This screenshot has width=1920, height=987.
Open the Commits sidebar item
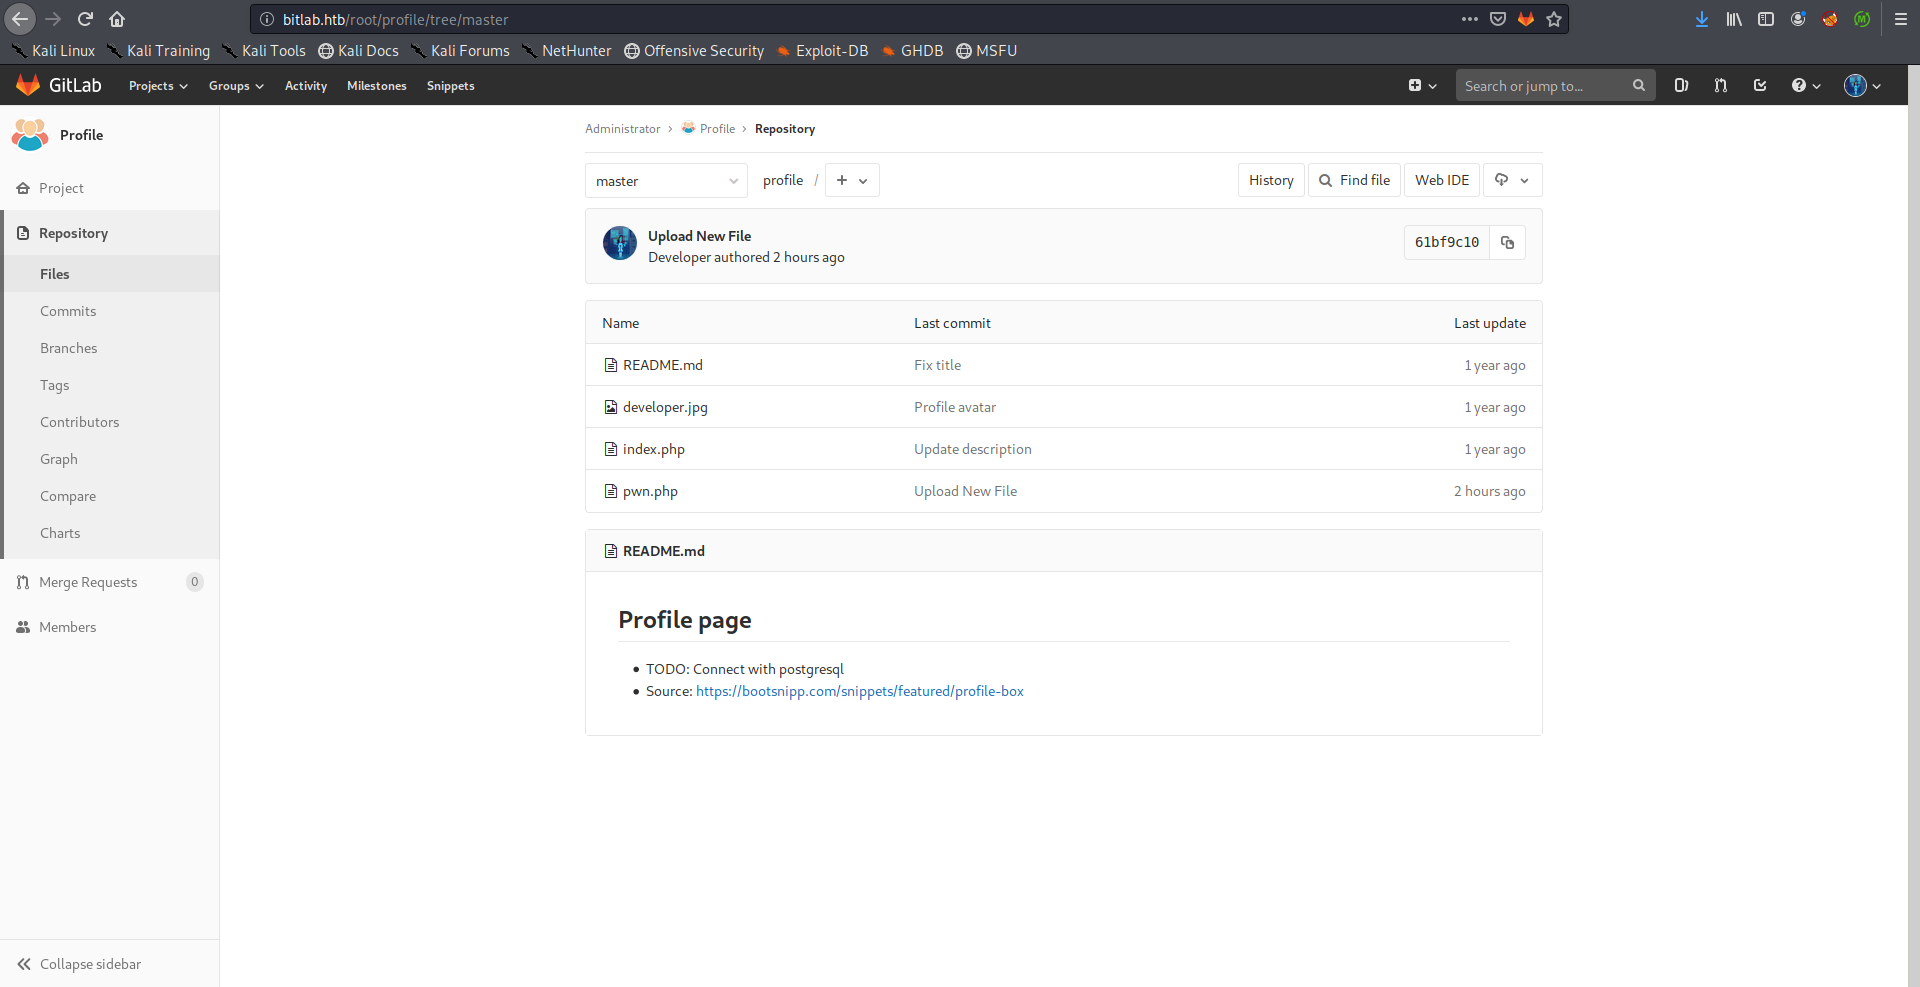point(68,311)
